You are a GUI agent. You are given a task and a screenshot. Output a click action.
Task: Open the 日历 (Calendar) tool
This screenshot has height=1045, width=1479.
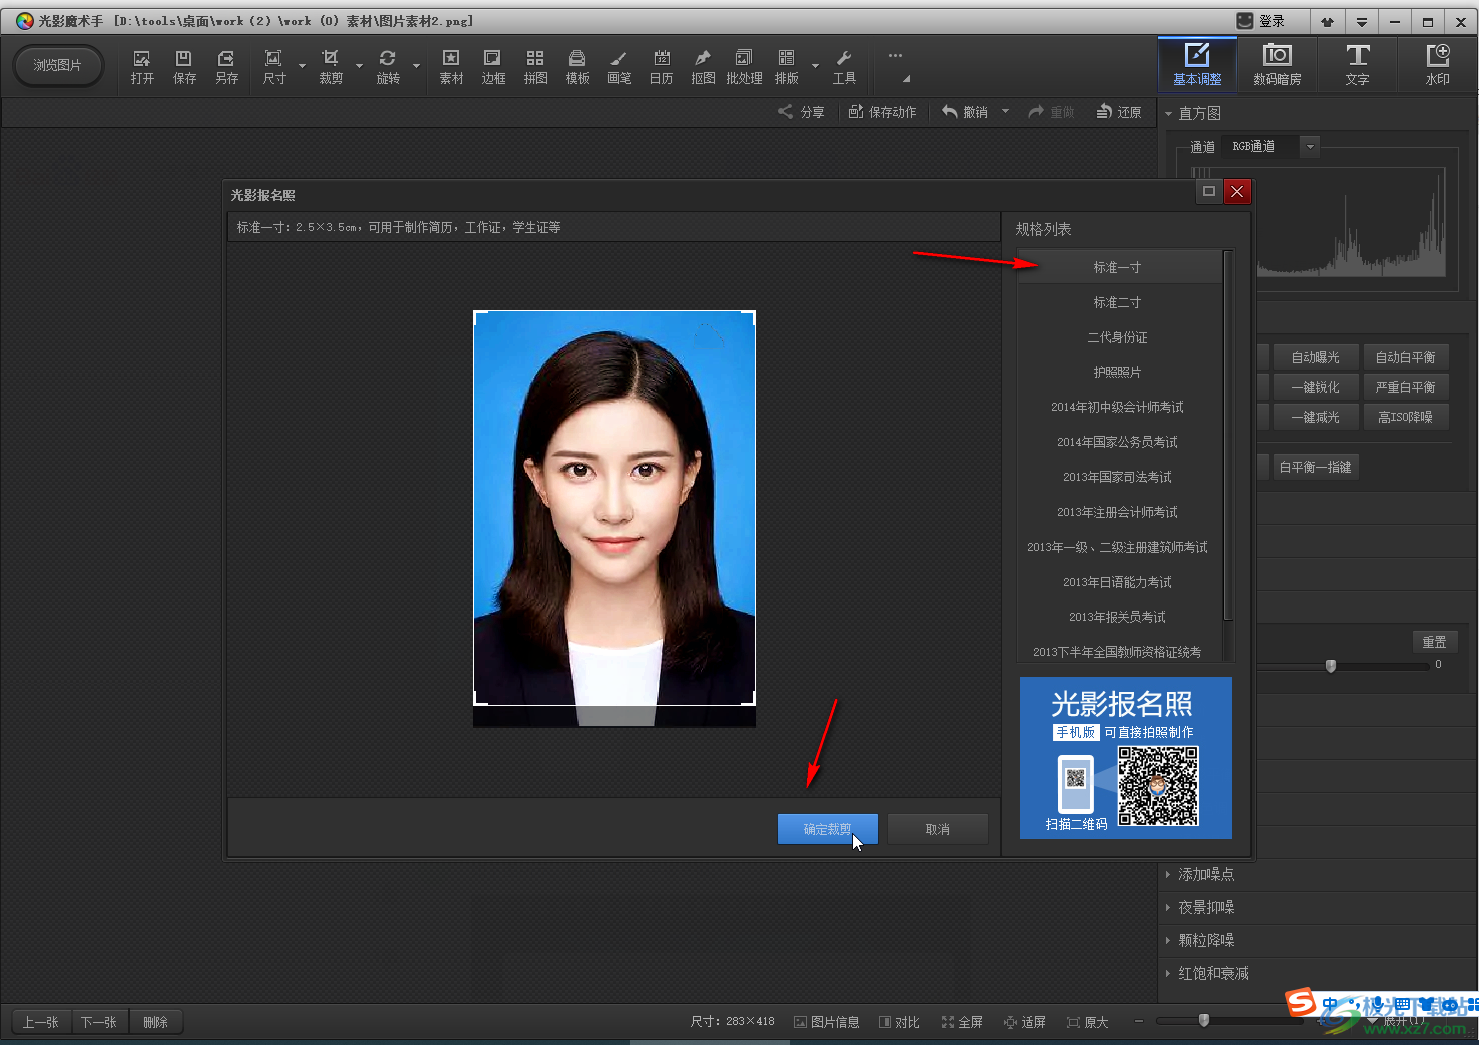click(661, 67)
